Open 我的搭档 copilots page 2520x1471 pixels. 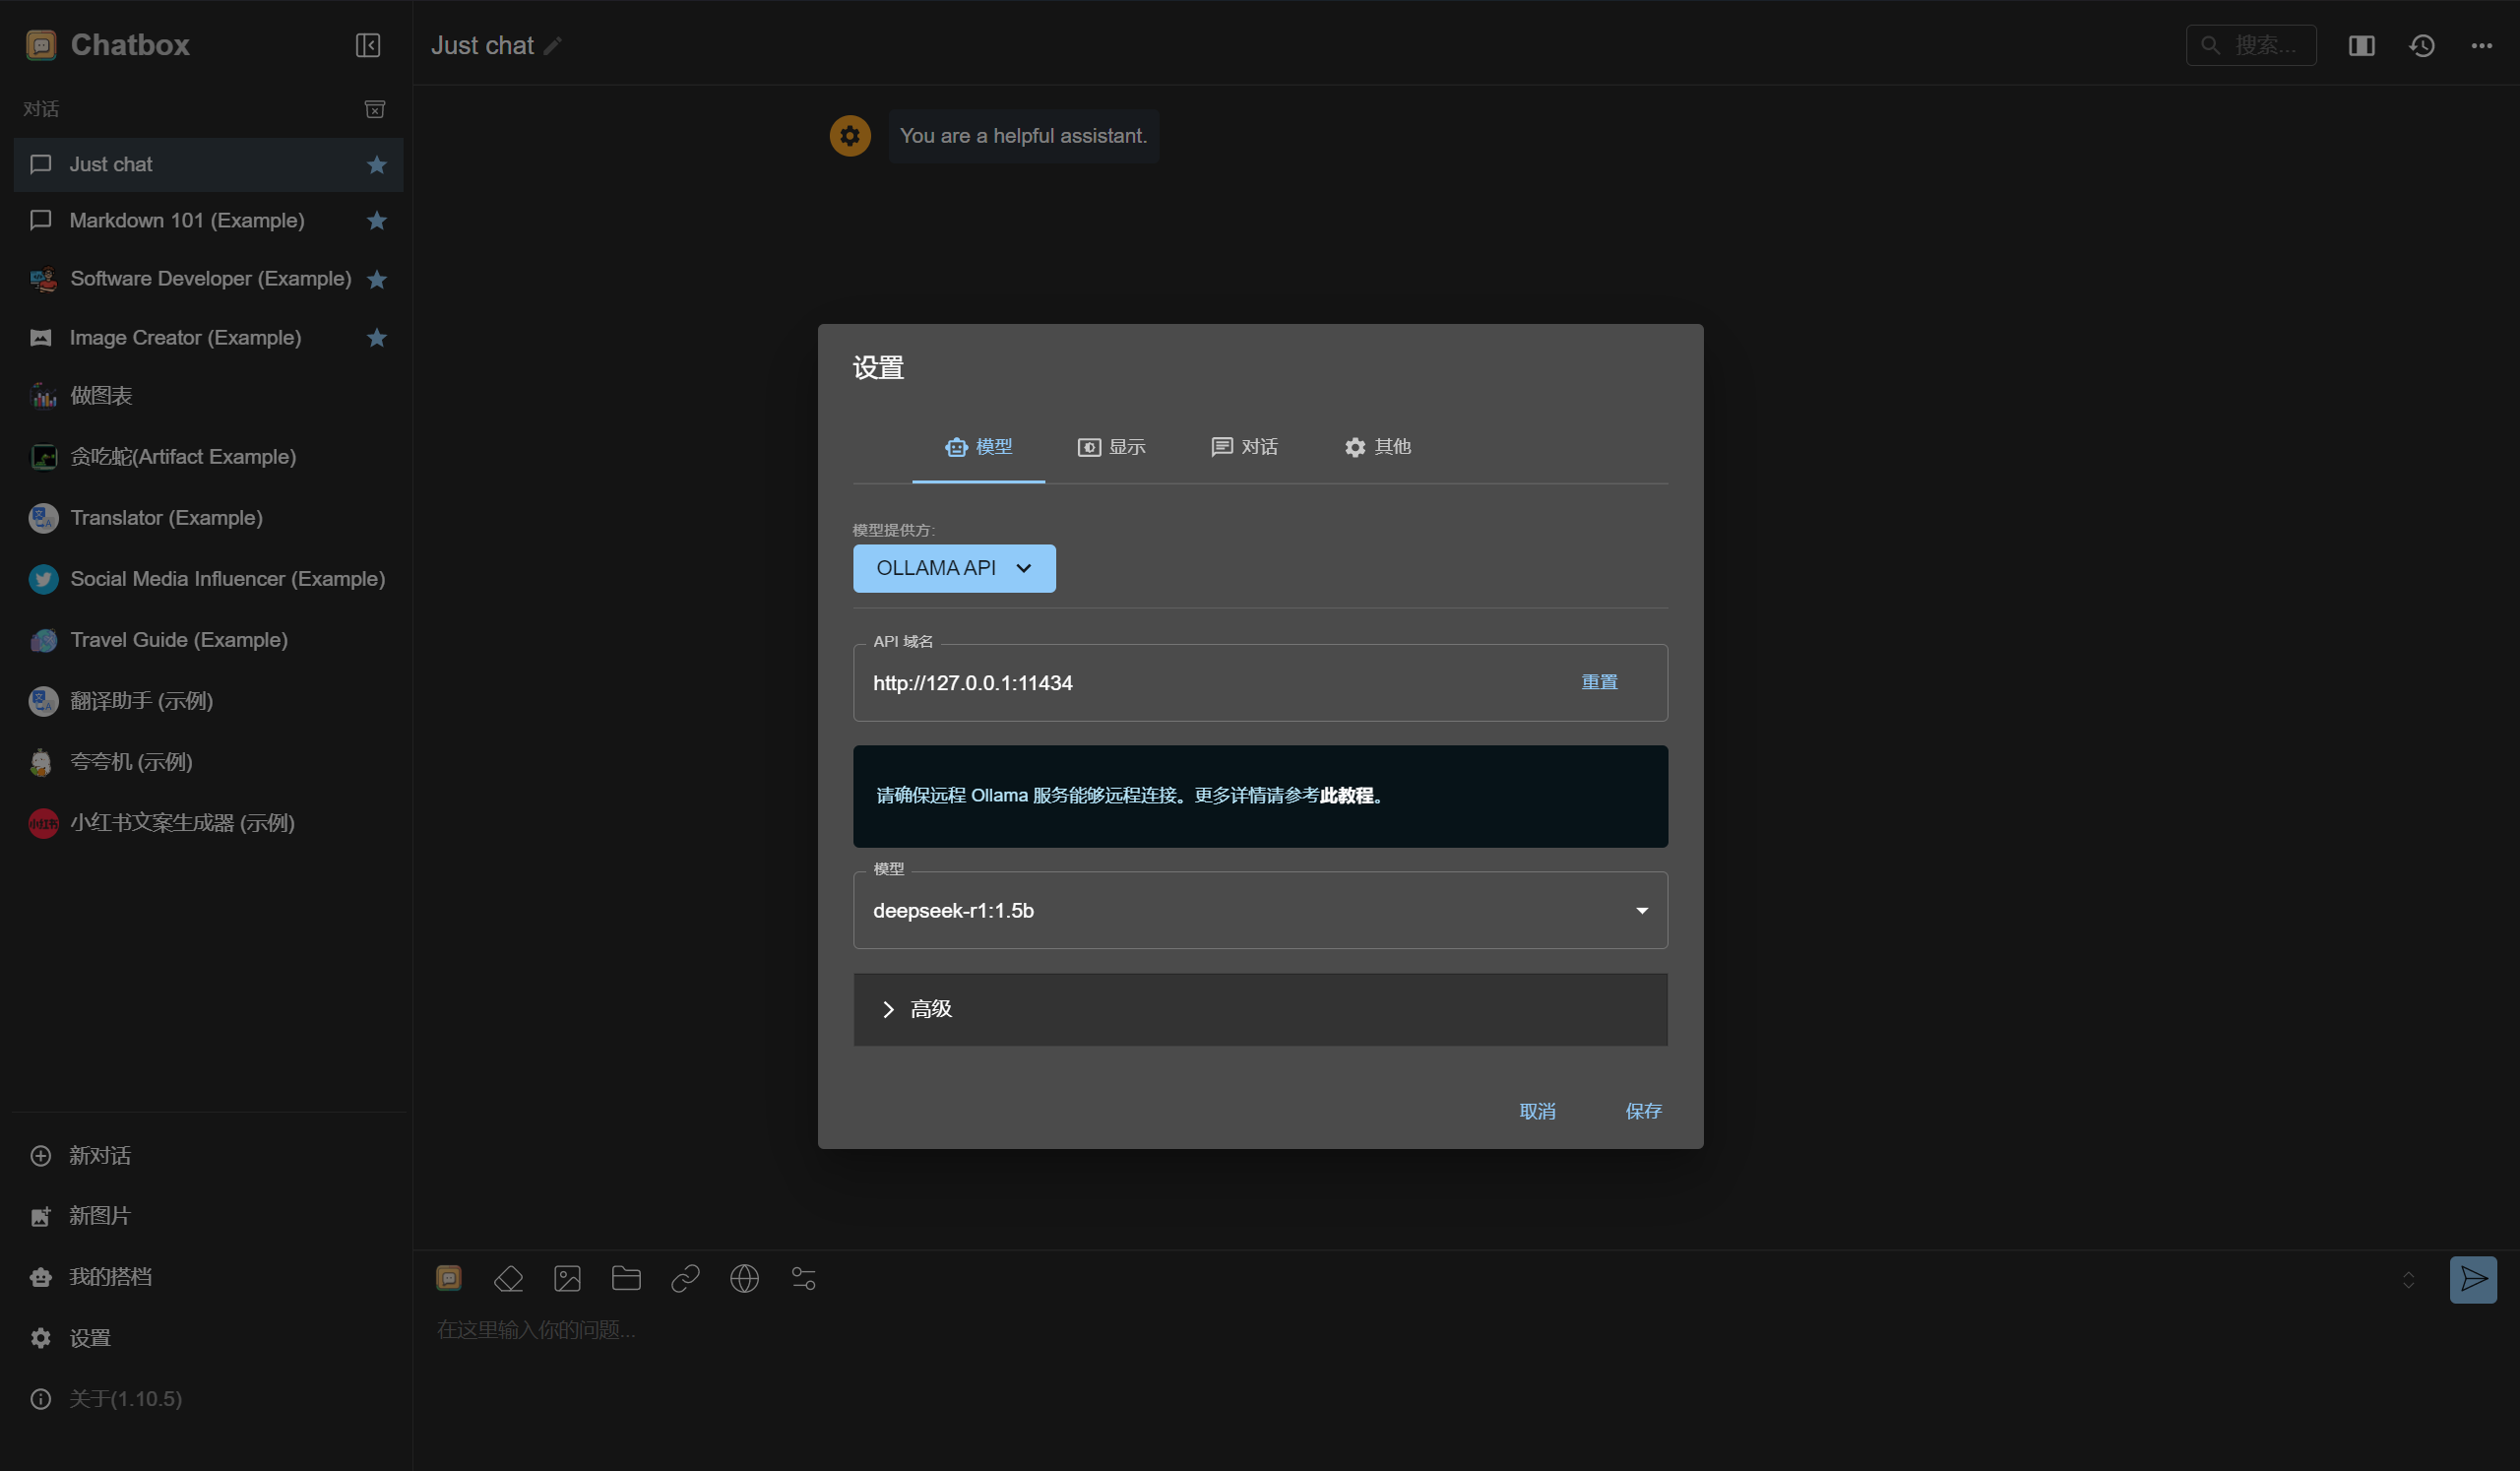(x=208, y=1278)
